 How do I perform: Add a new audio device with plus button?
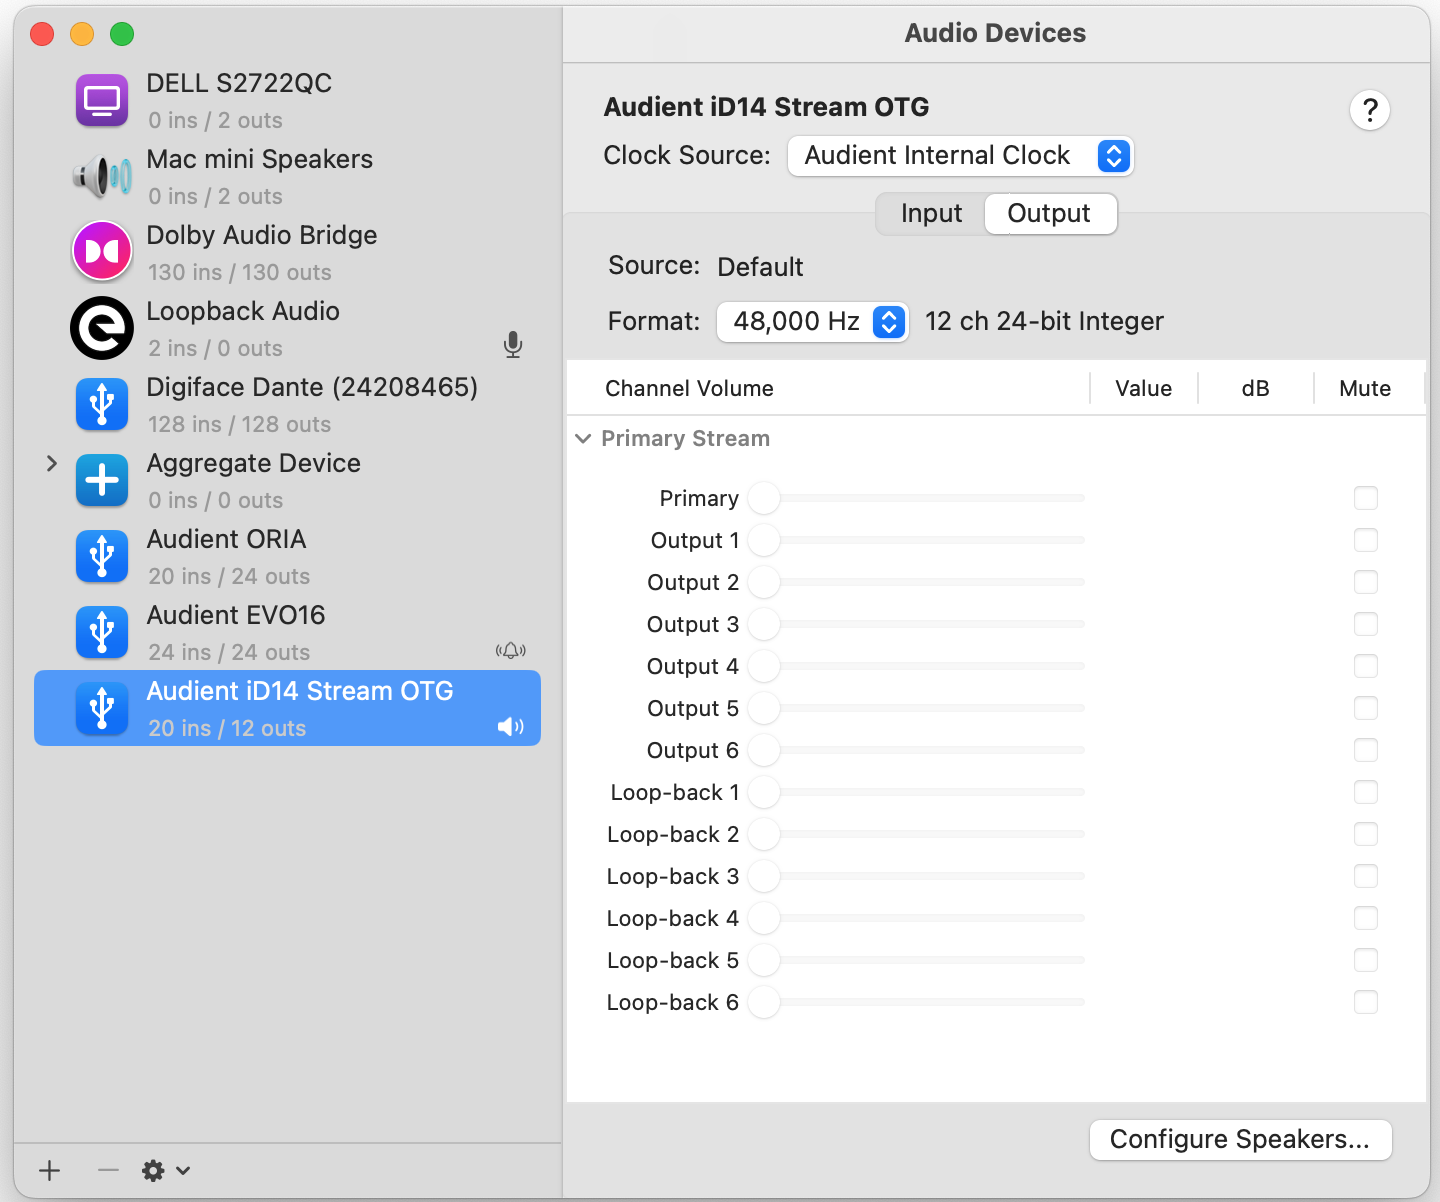click(x=50, y=1170)
